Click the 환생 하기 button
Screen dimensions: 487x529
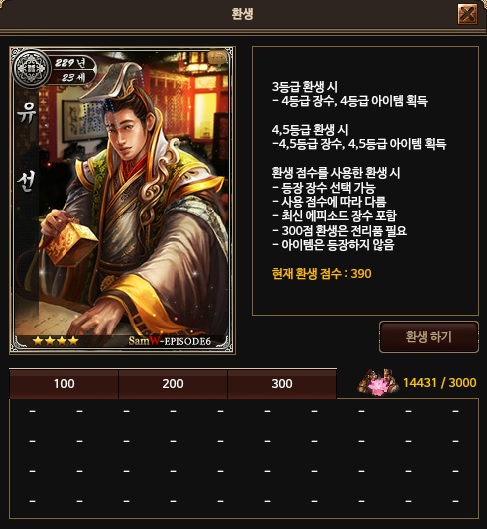point(429,337)
